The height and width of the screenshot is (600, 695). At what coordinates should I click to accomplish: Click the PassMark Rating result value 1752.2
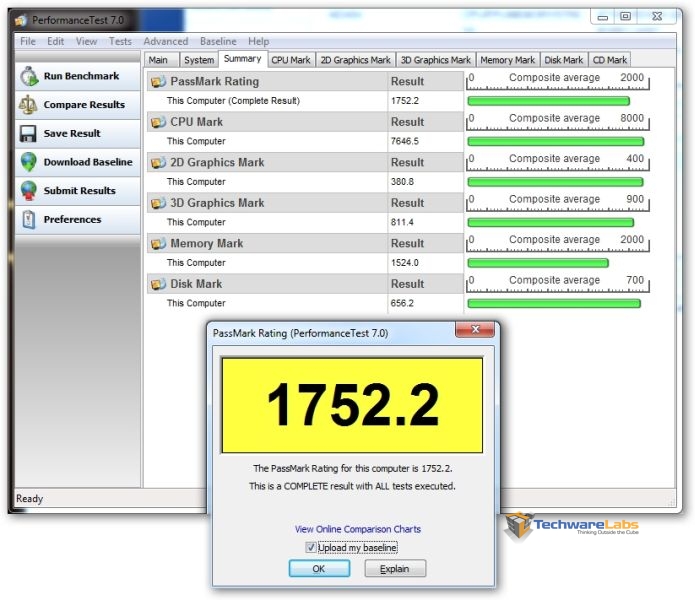(405, 101)
